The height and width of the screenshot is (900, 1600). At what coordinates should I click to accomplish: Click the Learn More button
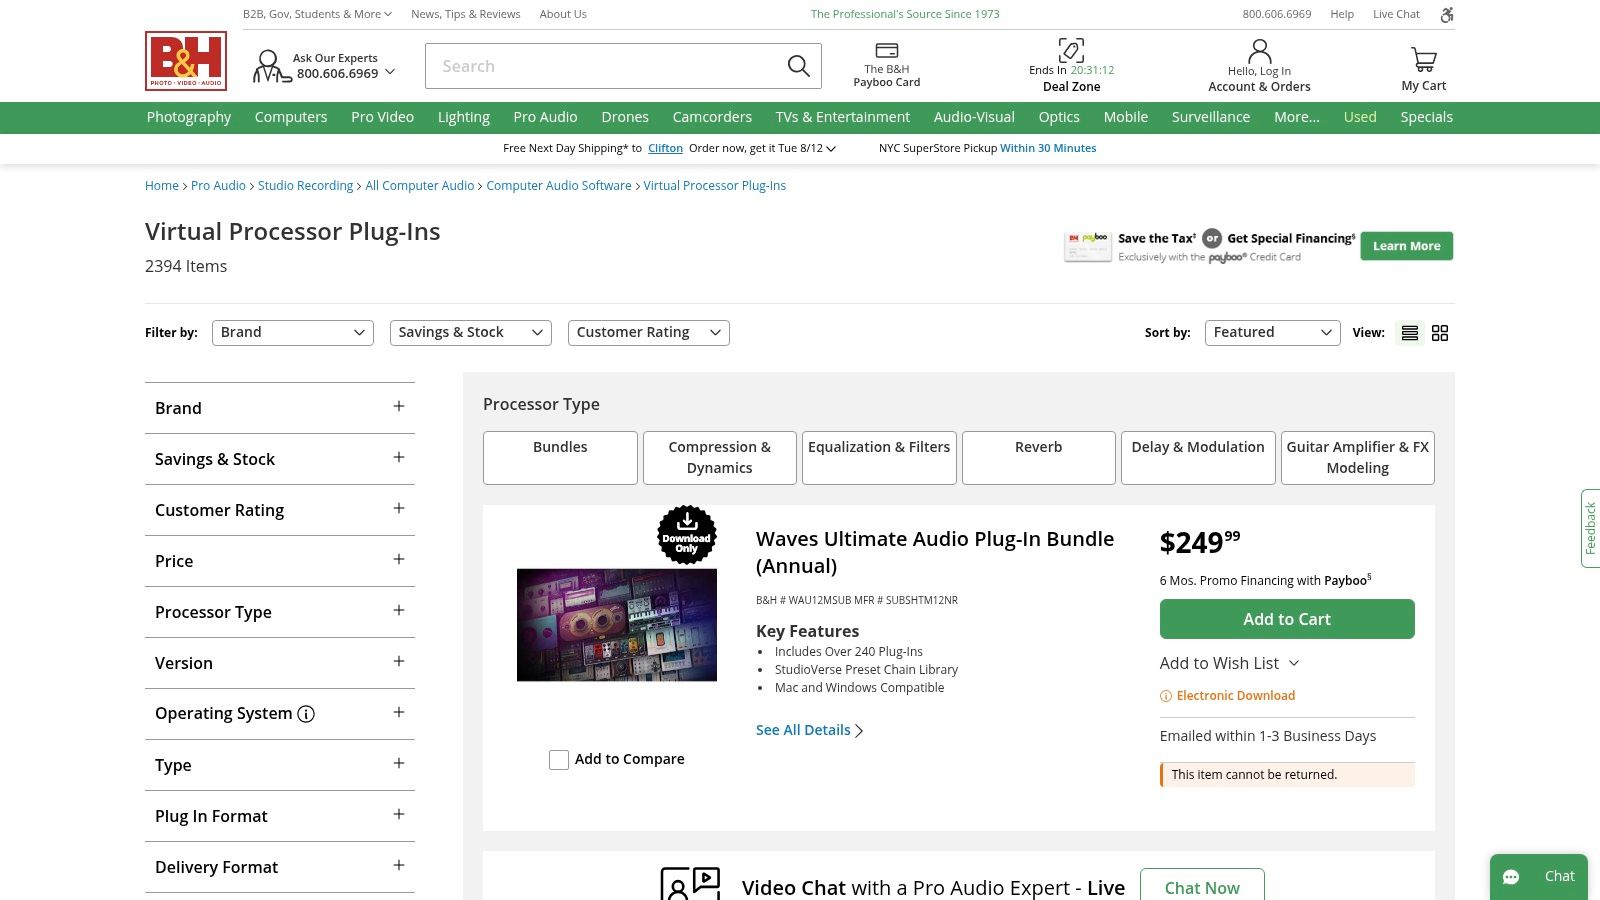pyautogui.click(x=1406, y=246)
